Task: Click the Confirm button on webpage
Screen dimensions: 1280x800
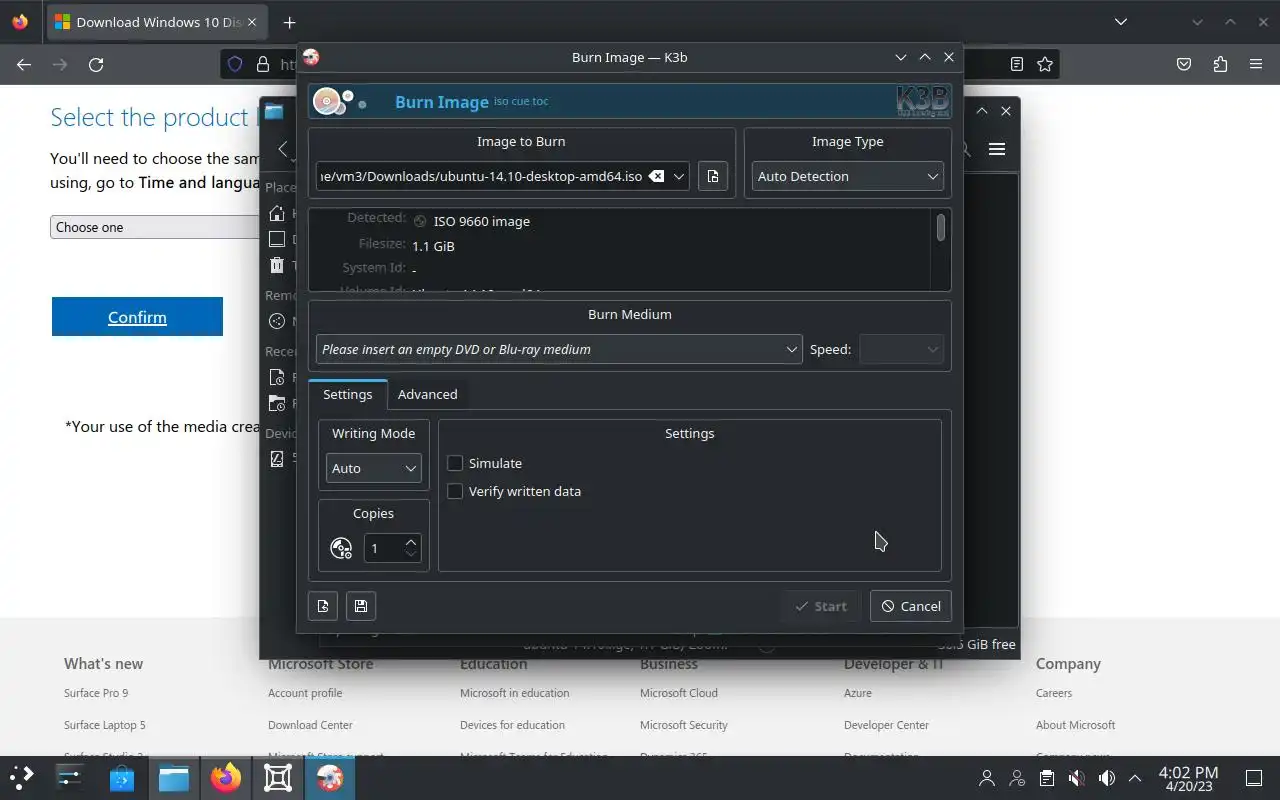Action: tap(137, 317)
